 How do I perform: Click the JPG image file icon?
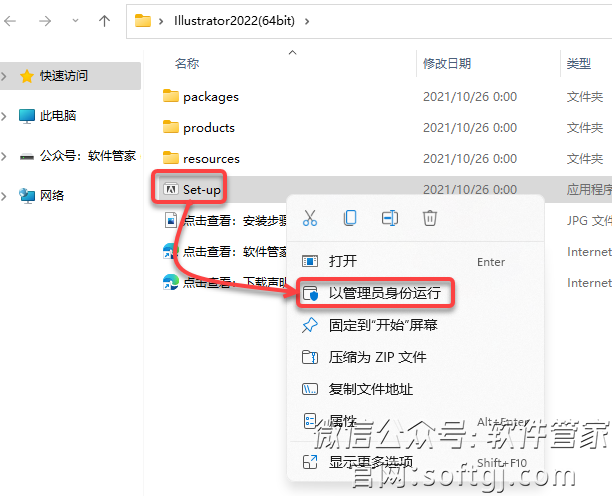coord(171,220)
